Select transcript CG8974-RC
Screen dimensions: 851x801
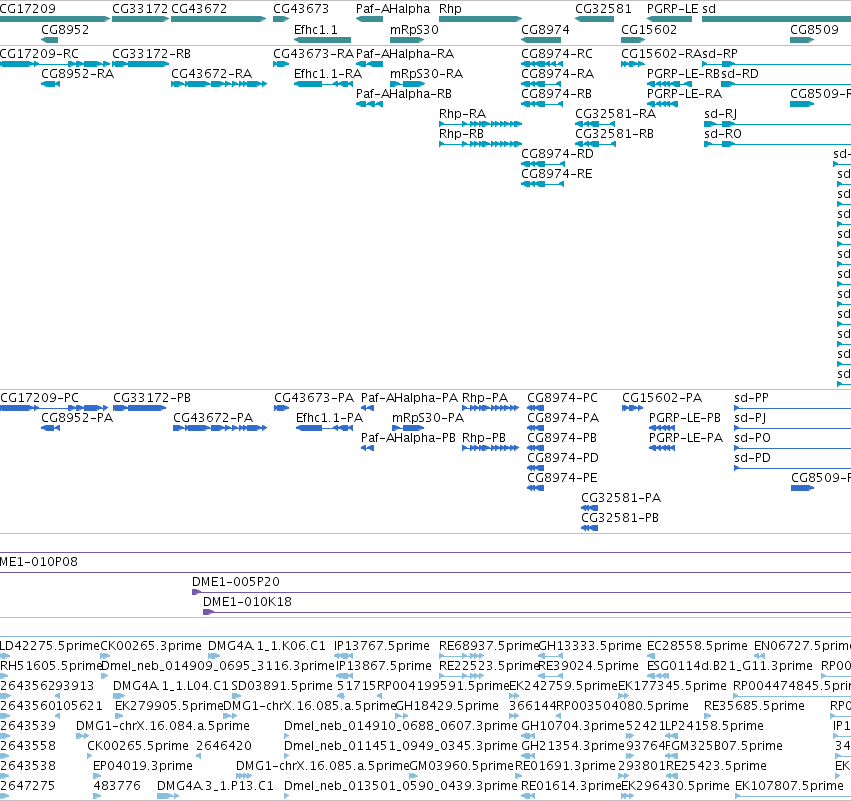pyautogui.click(x=557, y=54)
